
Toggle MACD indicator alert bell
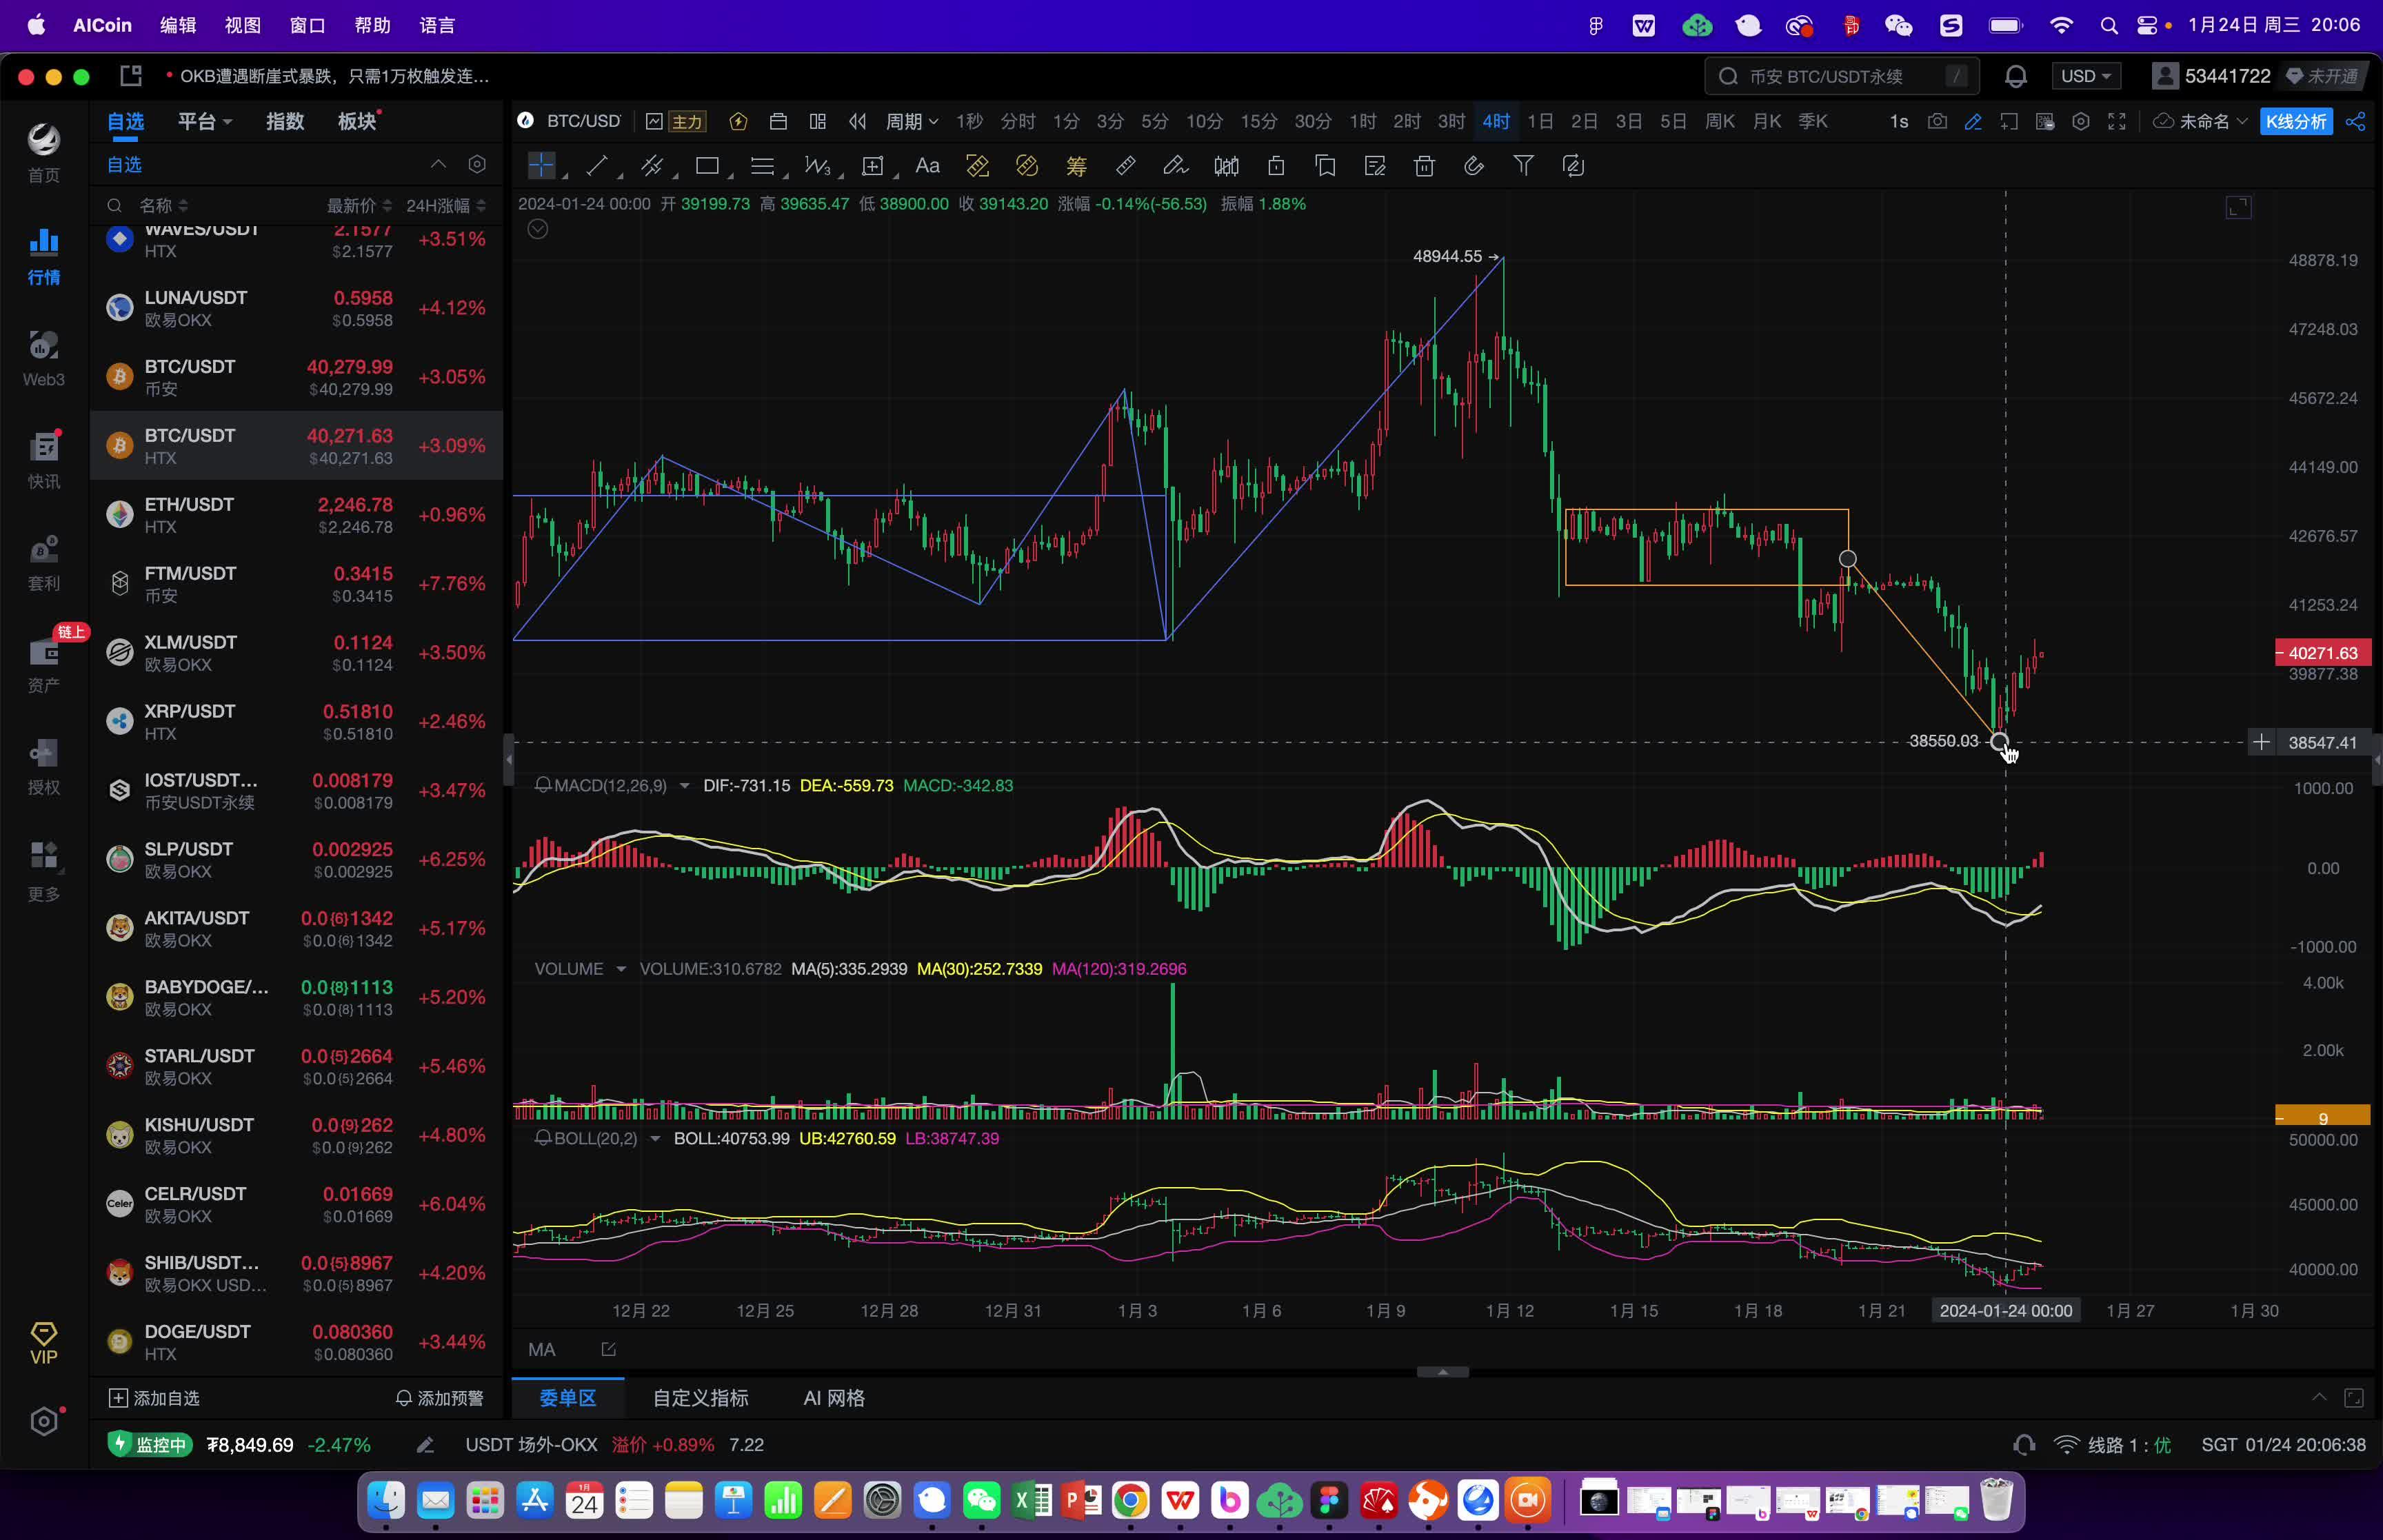tap(542, 785)
